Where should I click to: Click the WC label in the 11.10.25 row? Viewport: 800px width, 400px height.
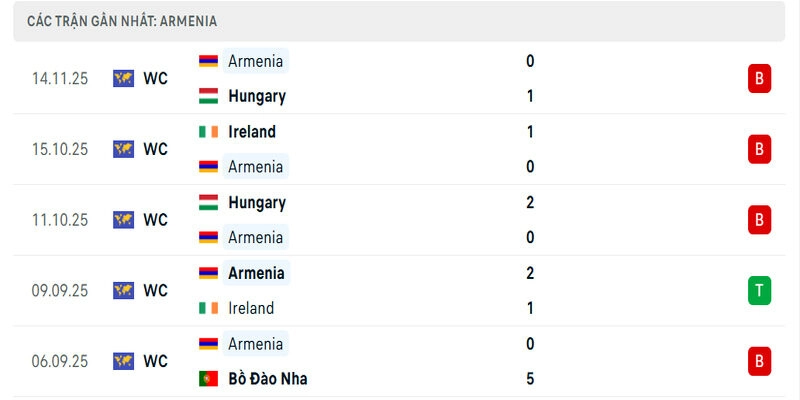pos(155,219)
